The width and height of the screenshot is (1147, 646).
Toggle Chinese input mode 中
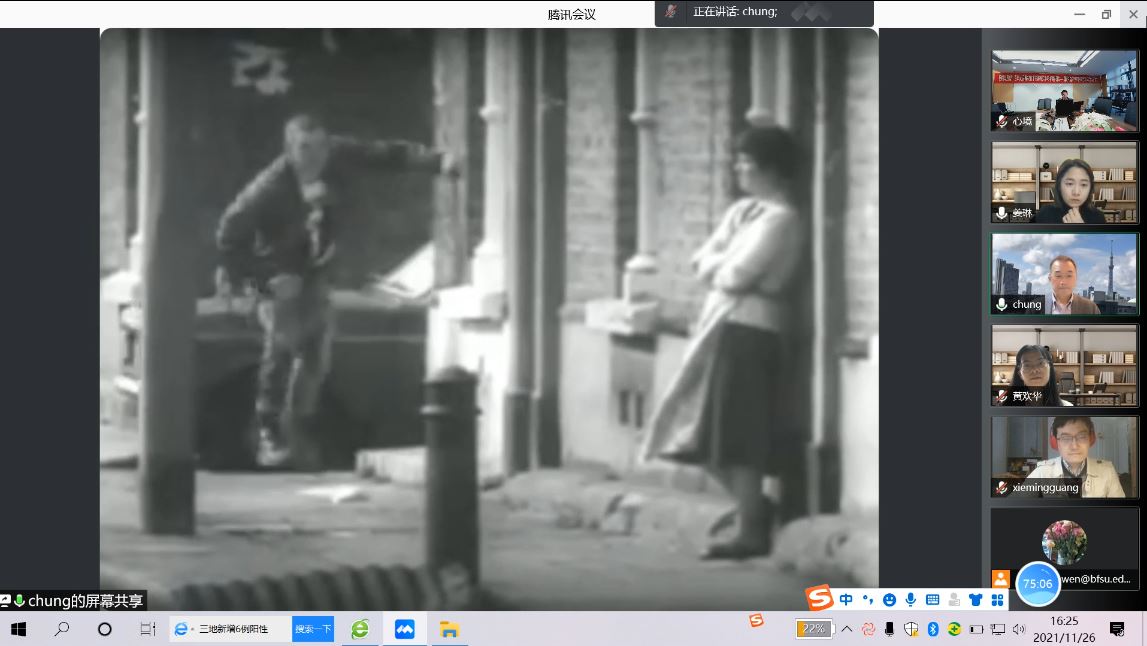(846, 600)
